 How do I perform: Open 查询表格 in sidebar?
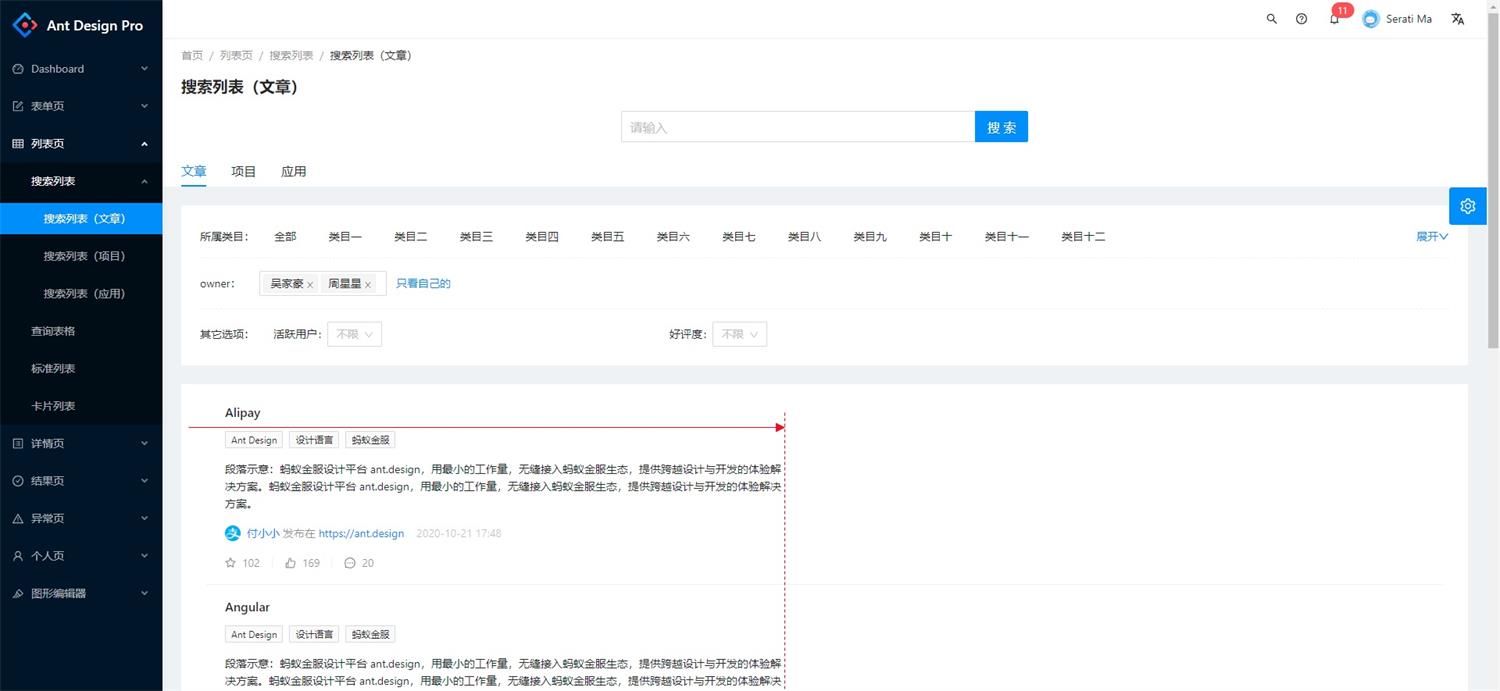click(81, 331)
